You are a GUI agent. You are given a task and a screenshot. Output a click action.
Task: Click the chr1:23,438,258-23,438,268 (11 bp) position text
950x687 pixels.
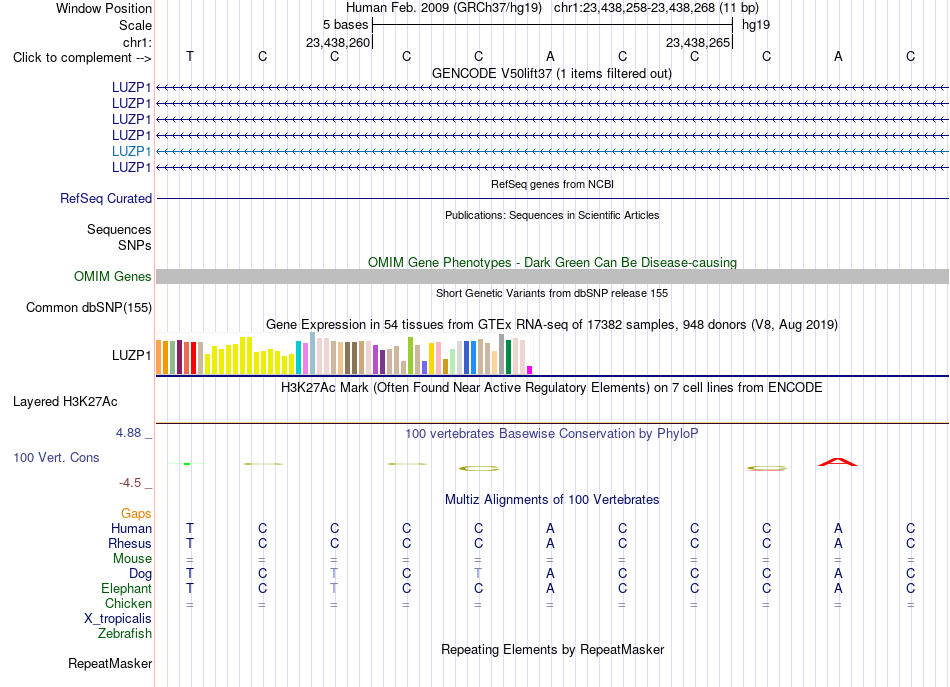click(656, 8)
